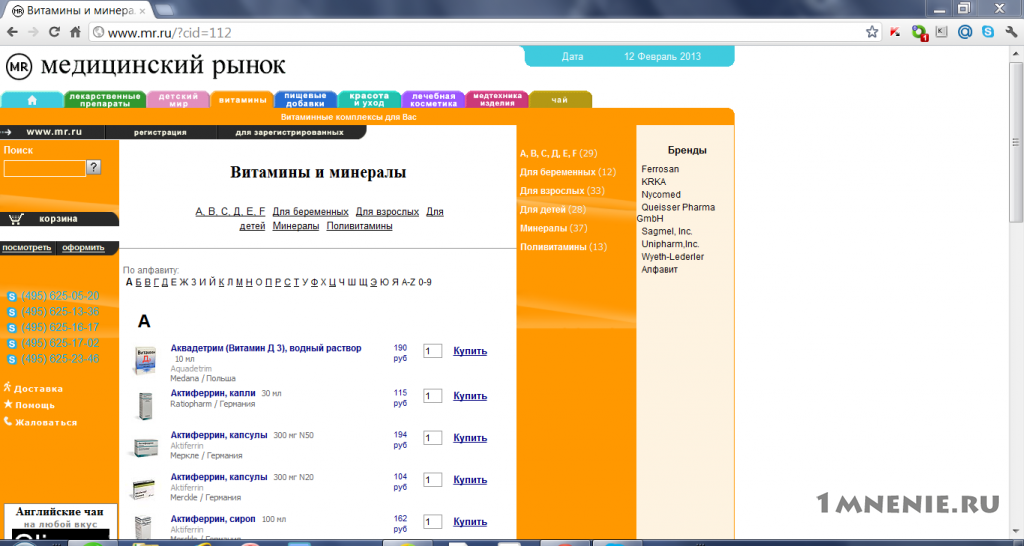Select Алфавит brand
The width and height of the screenshot is (1024, 546).
click(660, 269)
